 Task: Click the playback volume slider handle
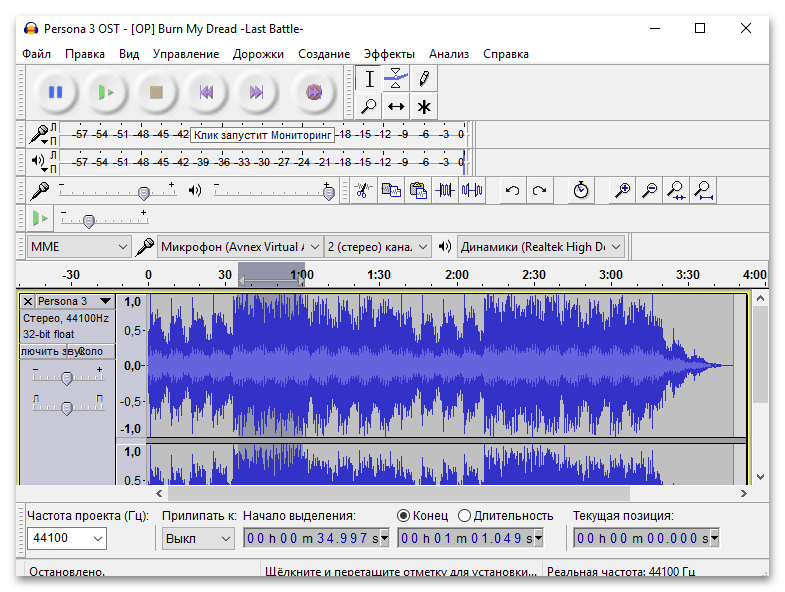[329, 193]
